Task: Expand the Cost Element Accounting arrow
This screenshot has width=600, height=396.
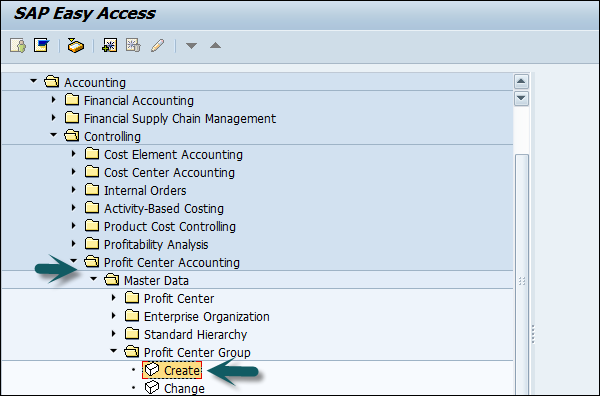Action: 74,154
